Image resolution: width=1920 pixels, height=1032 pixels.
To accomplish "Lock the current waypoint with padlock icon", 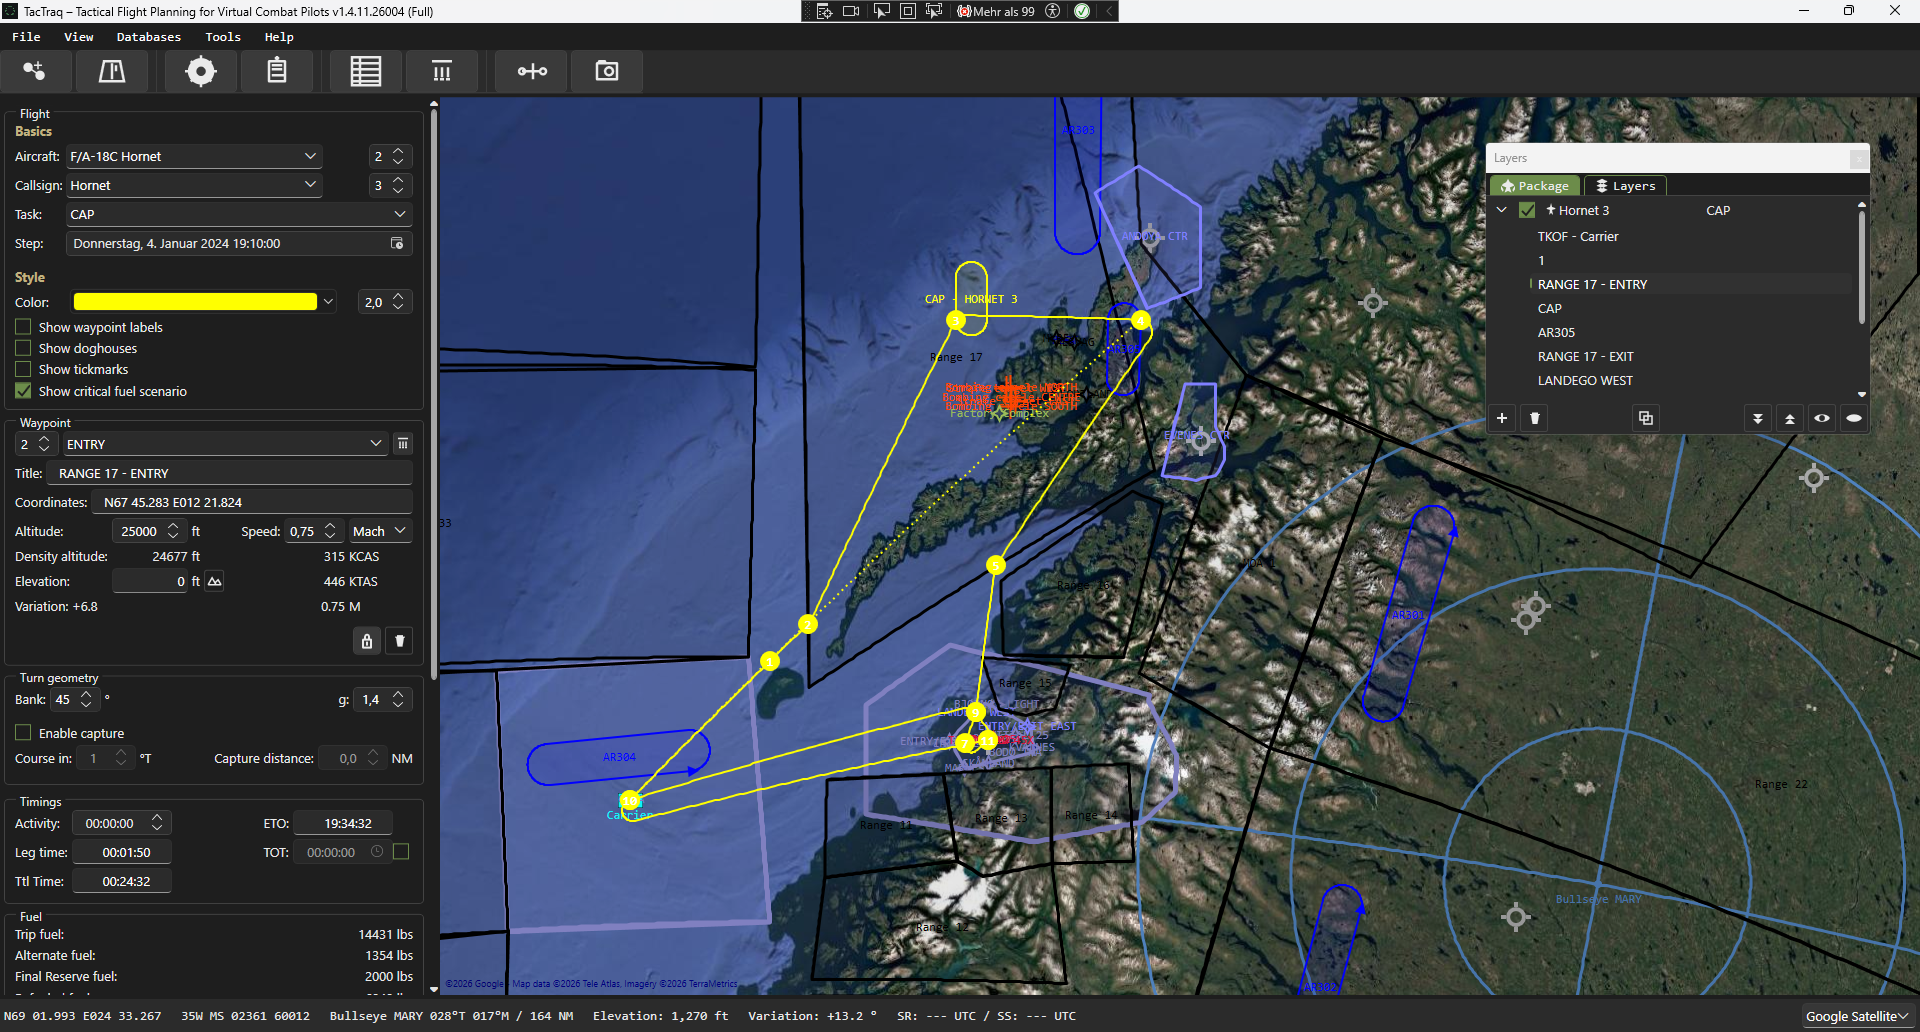I will [367, 641].
